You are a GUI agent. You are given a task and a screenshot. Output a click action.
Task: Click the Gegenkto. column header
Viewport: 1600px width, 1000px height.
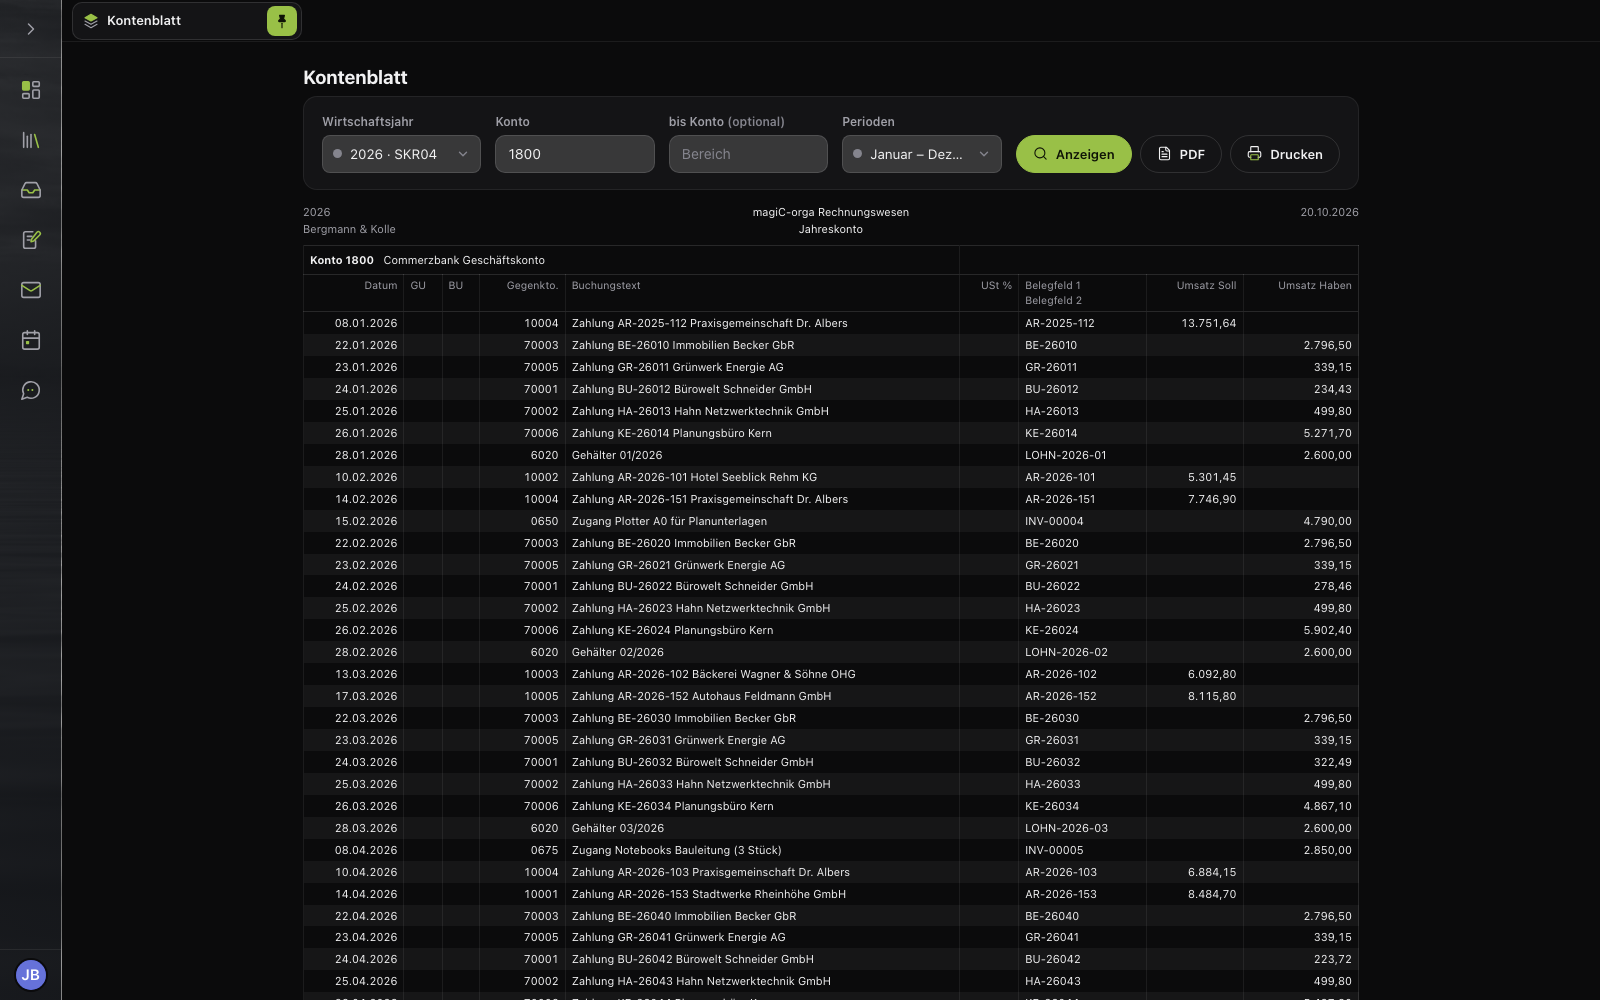click(x=532, y=286)
